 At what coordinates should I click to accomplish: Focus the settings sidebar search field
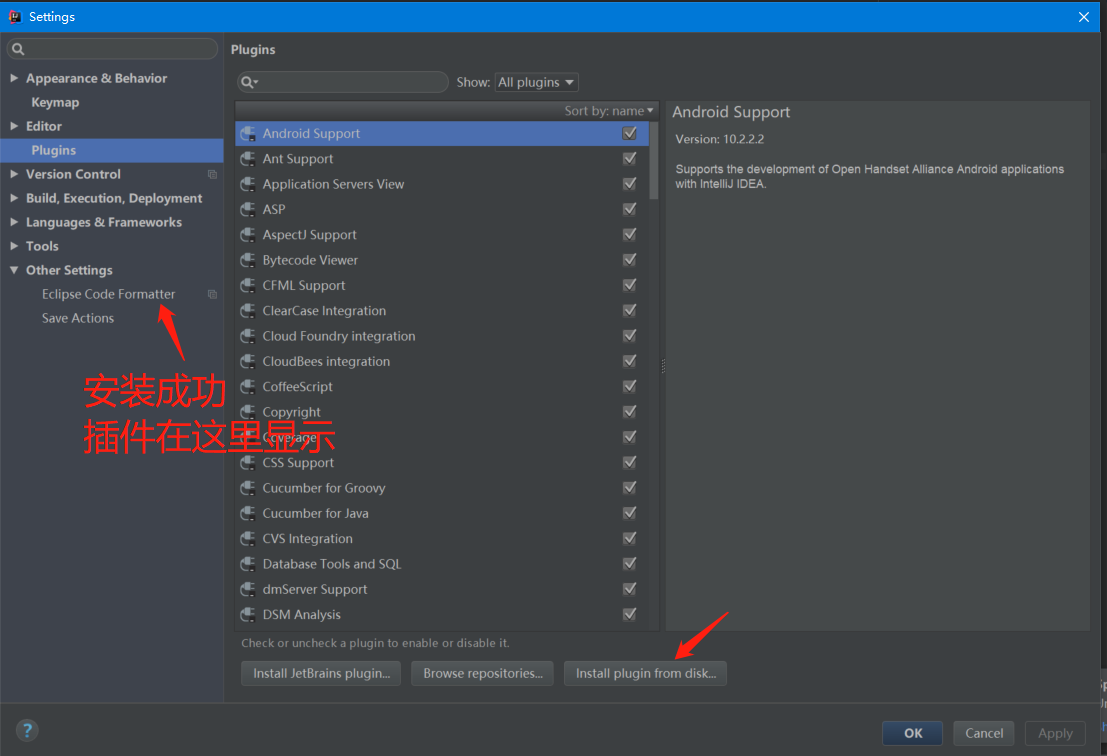click(112, 49)
